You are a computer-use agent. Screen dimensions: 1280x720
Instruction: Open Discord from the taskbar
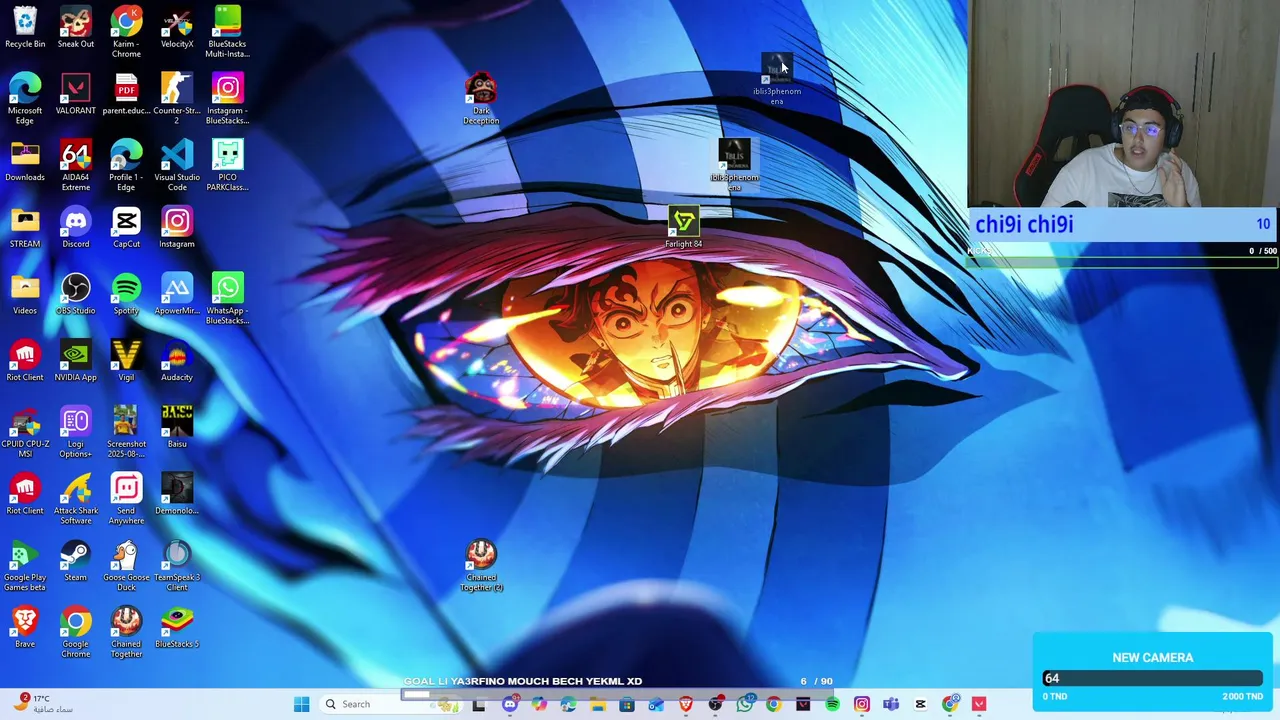pos(509,704)
